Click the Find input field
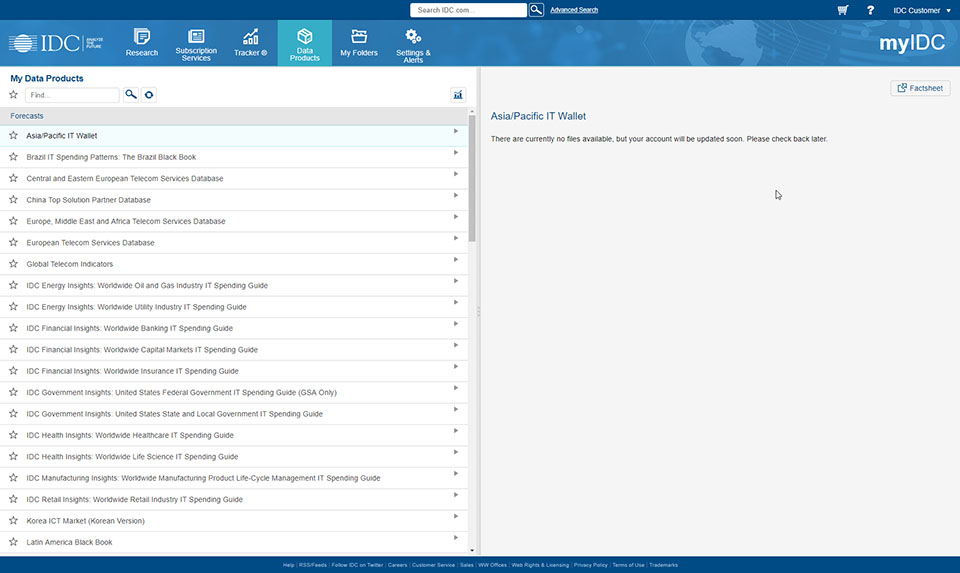Viewport: 960px width, 573px height. 72,95
